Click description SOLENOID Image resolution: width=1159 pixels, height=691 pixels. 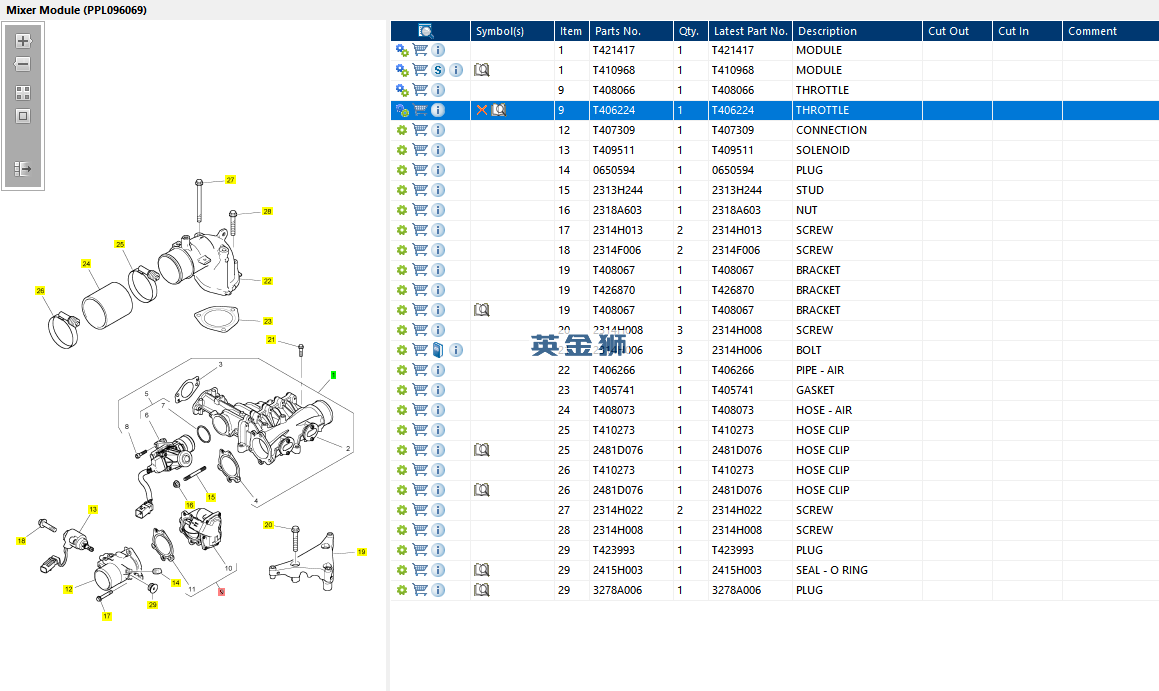pyautogui.click(x=823, y=150)
